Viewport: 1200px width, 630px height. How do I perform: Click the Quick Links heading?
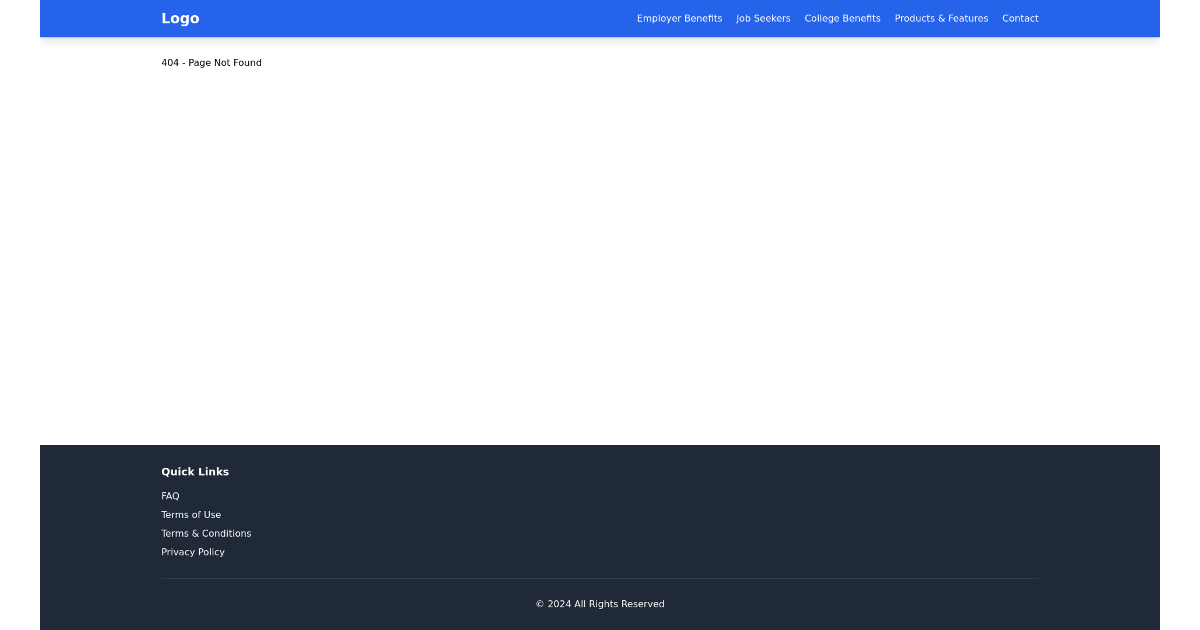tap(195, 471)
